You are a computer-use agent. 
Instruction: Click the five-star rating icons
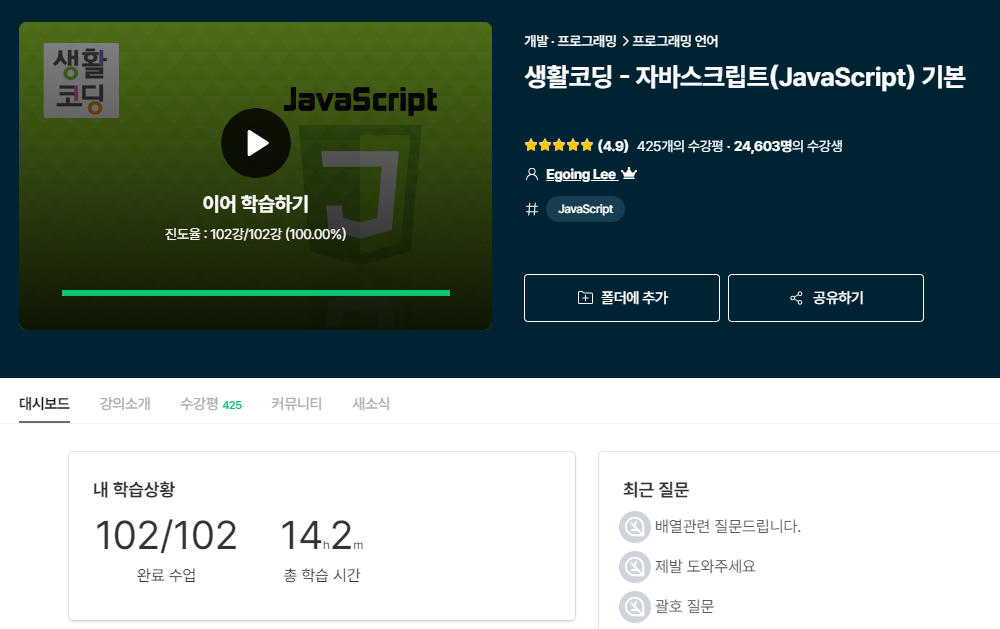pos(559,145)
